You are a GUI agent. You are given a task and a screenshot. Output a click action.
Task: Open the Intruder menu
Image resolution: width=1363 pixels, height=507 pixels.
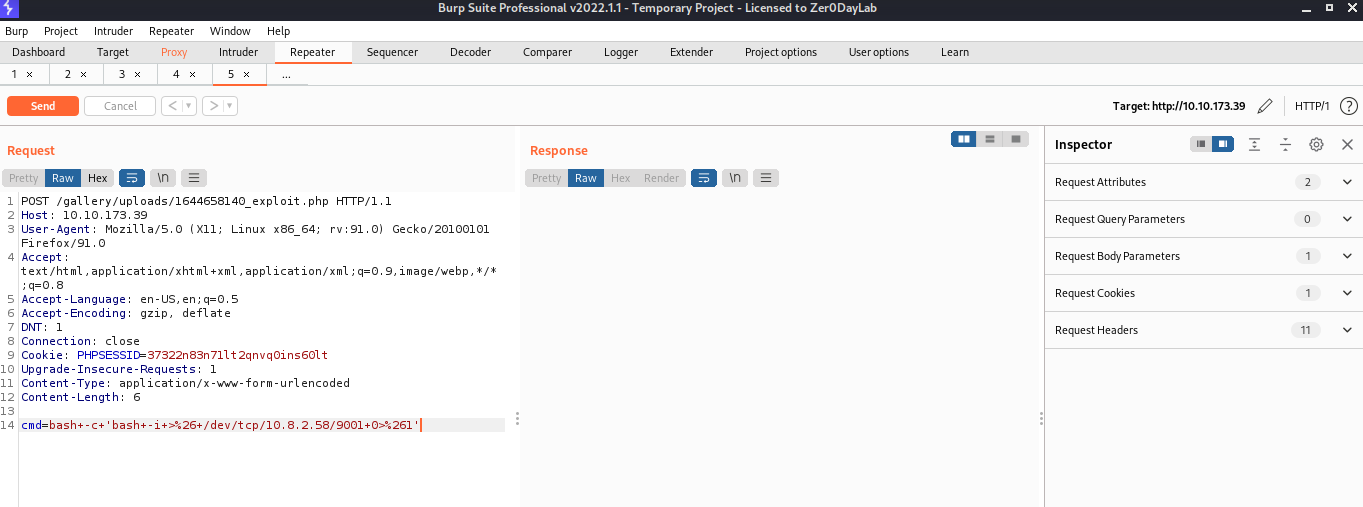(x=113, y=31)
